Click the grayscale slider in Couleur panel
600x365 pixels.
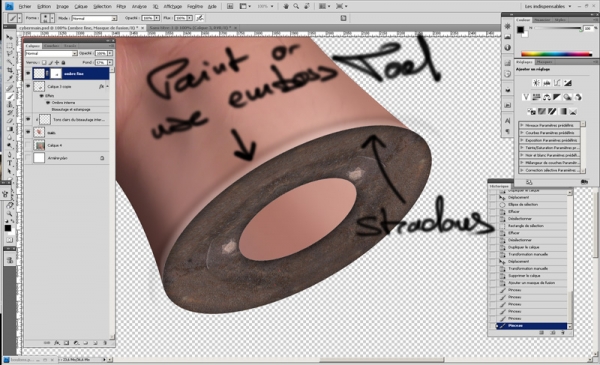click(x=558, y=28)
